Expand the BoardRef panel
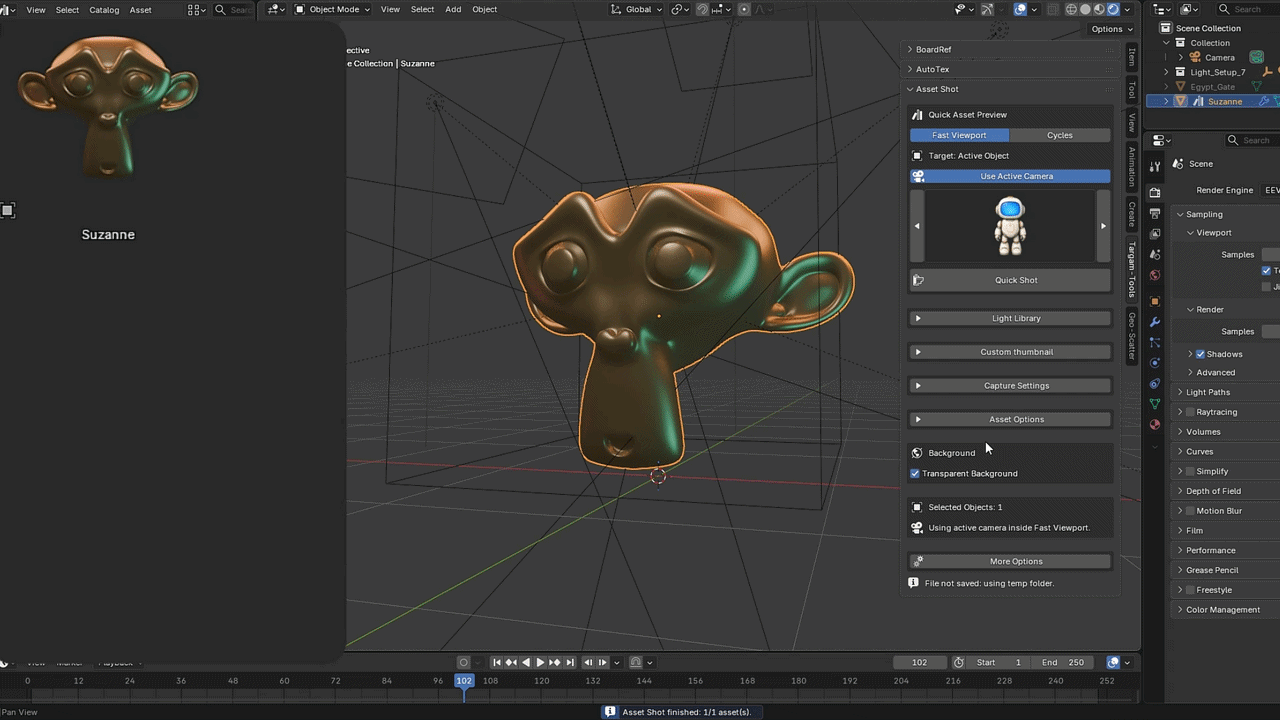Image resolution: width=1280 pixels, height=720 pixels. pyautogui.click(x=1010, y=49)
